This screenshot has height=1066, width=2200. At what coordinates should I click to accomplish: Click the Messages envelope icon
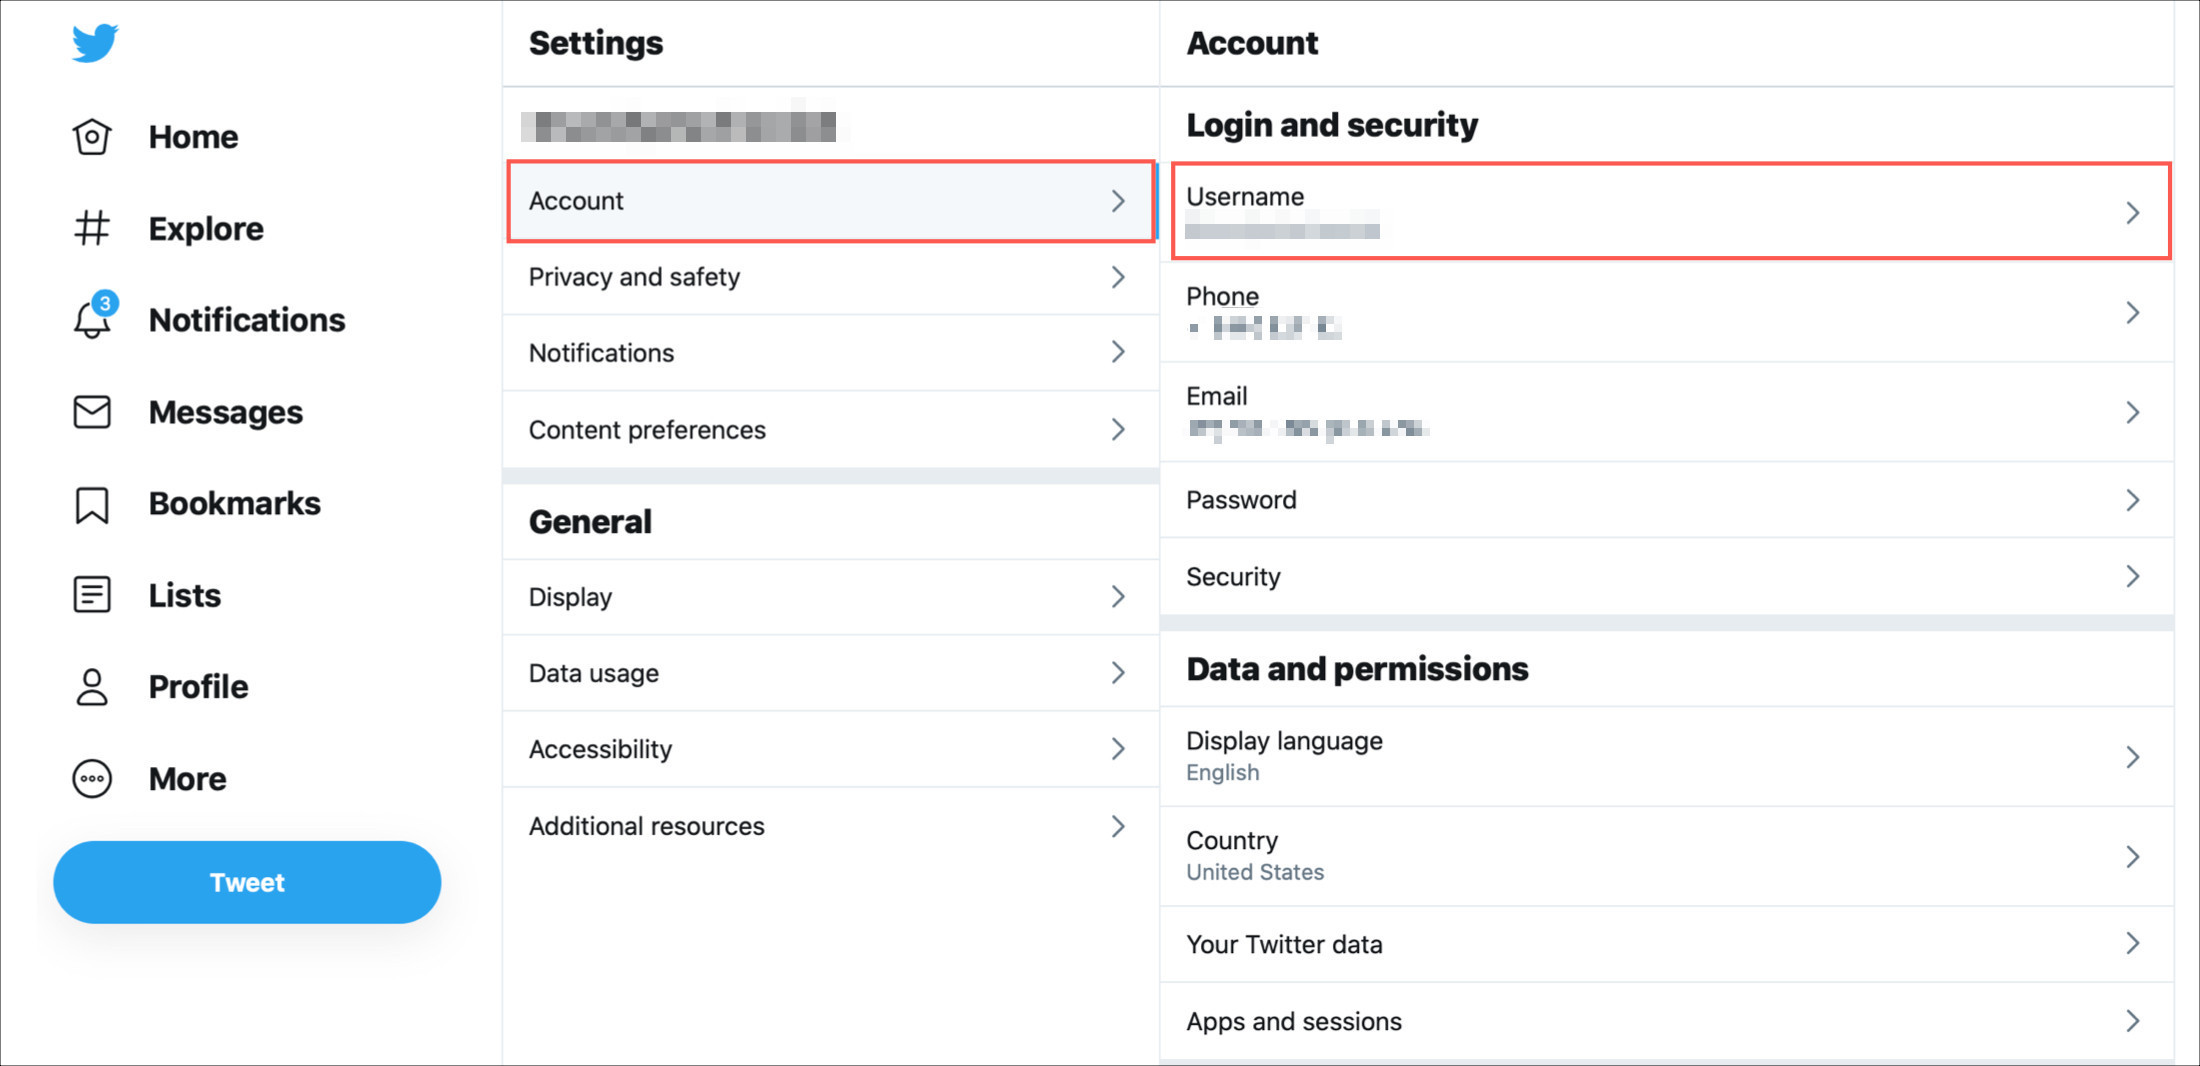point(92,412)
